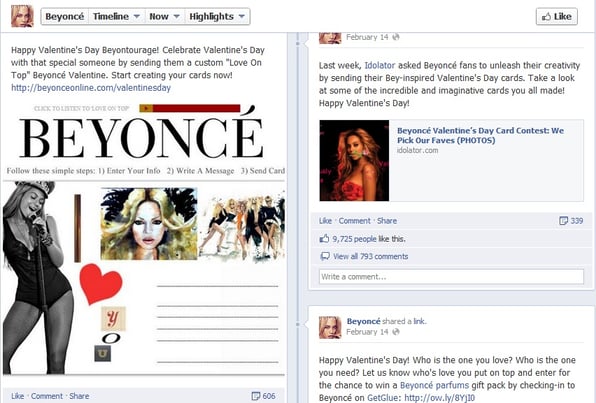Click the globe icon on top February 14 post
Image resolution: width=596 pixels, height=403 pixels.
pyautogui.click(x=396, y=37)
